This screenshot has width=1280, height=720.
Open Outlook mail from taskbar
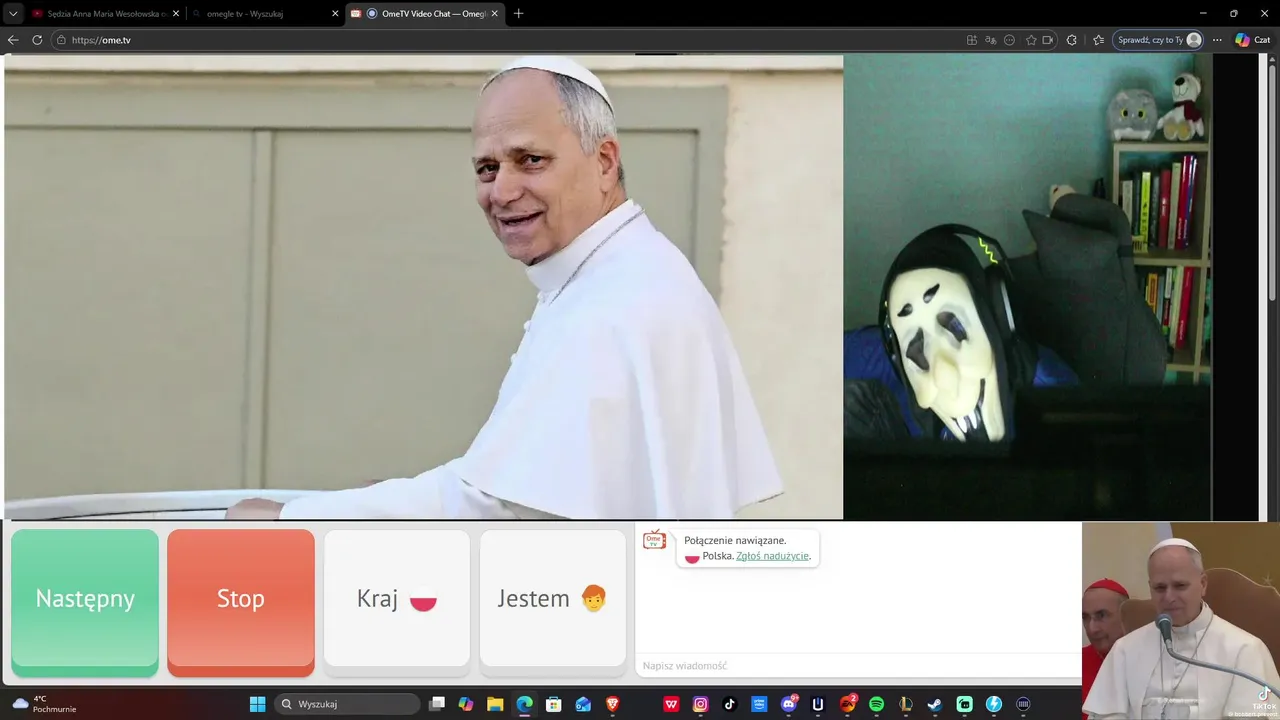583,704
